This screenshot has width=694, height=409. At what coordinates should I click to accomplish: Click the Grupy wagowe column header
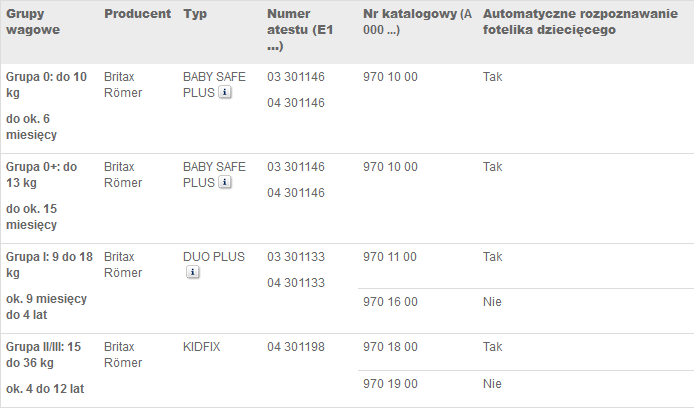tap(33, 22)
